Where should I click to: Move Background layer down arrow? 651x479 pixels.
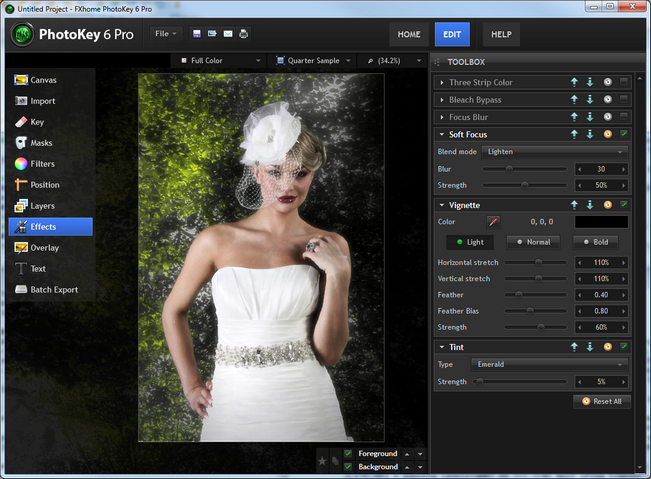tap(420, 467)
